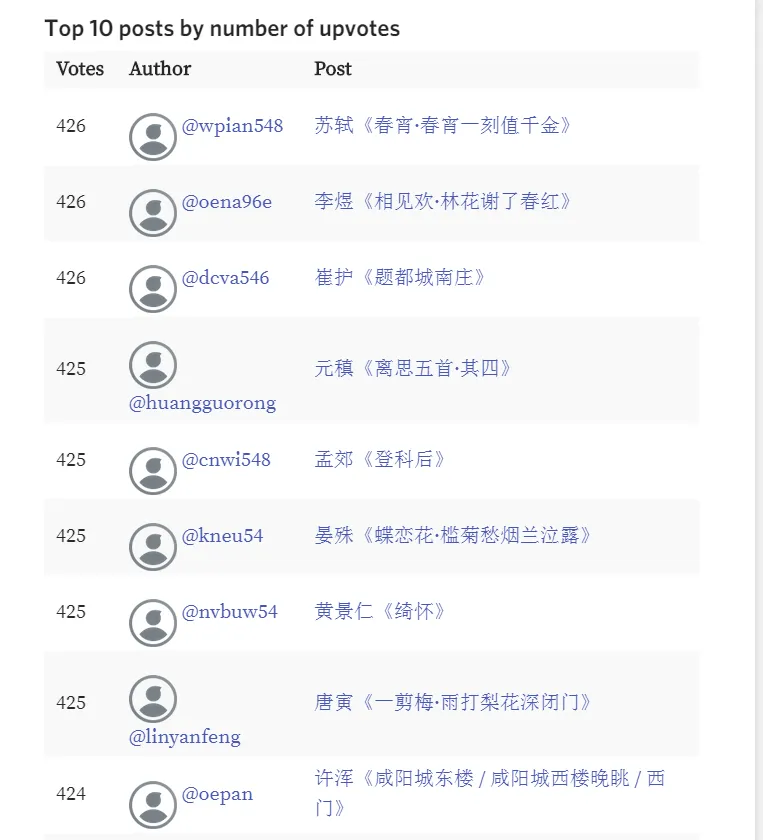Open post 晏殊《蝶恋花·槛菊愁烟兰泣露》

452,536
